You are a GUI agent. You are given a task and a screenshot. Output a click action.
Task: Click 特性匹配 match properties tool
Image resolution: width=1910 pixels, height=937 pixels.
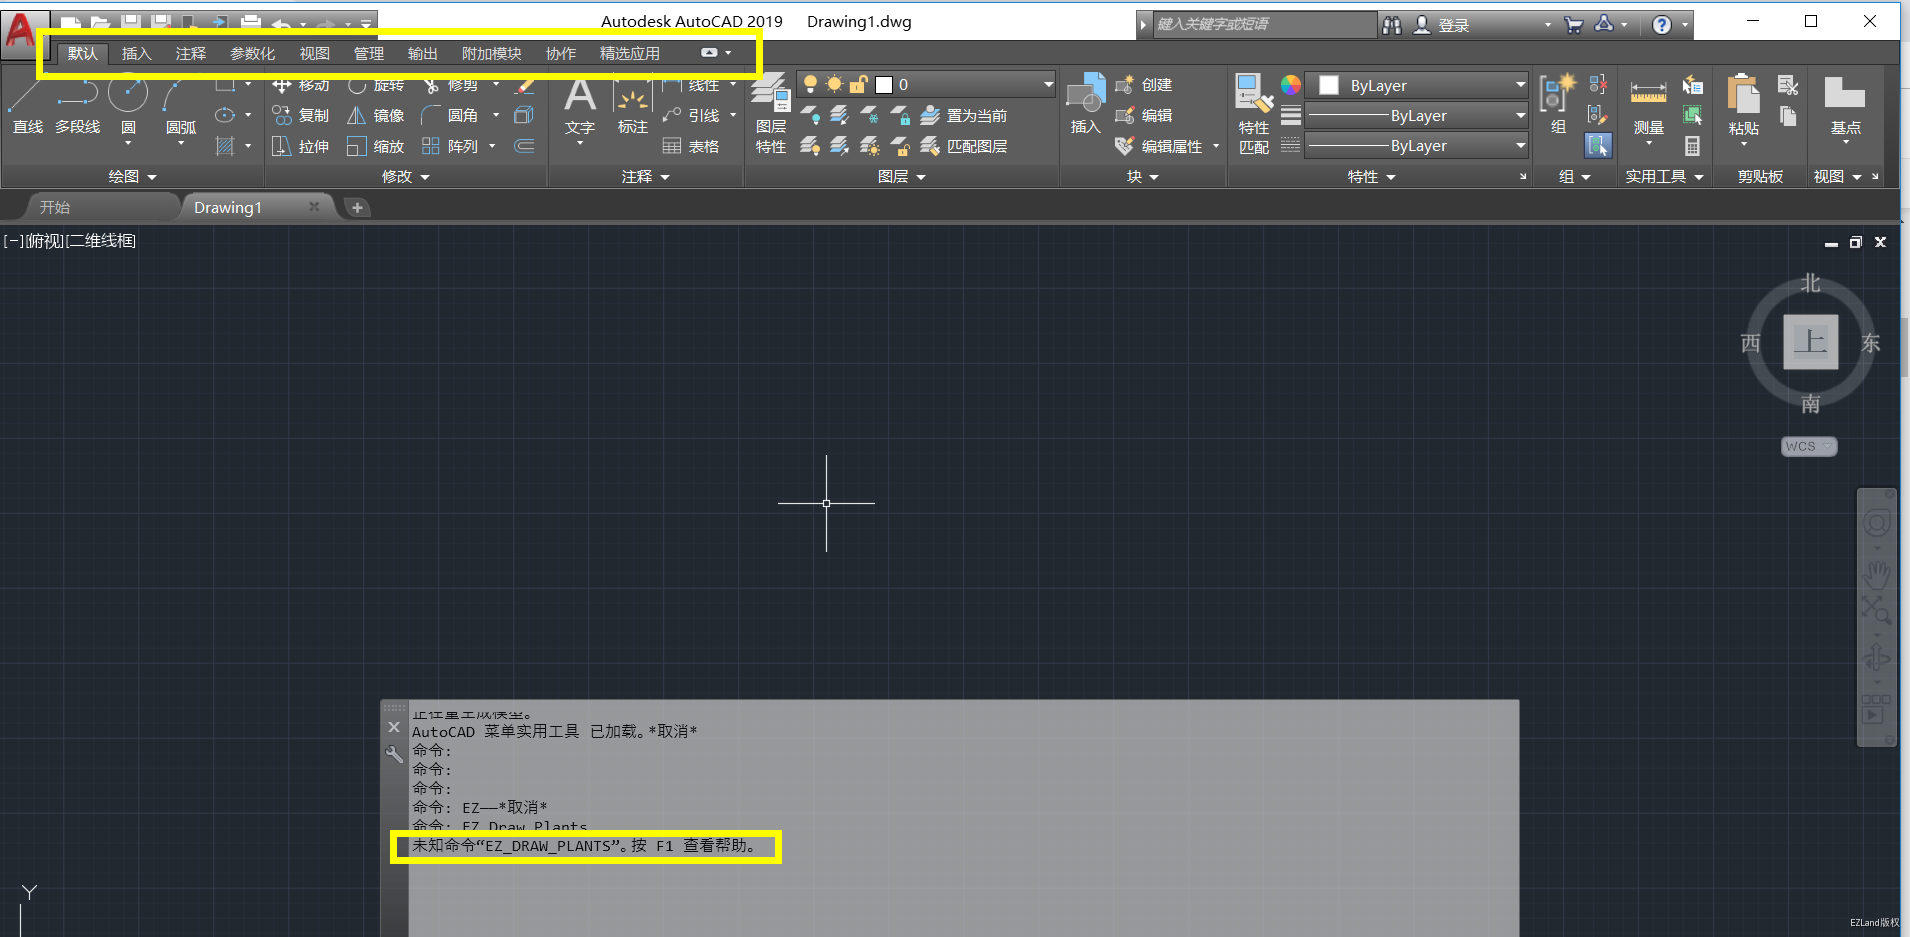(x=1254, y=114)
